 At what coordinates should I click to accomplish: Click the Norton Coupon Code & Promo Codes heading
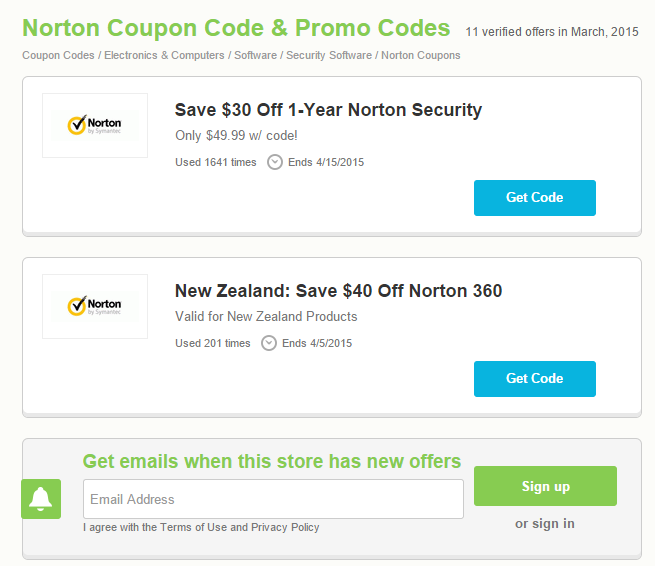click(236, 27)
